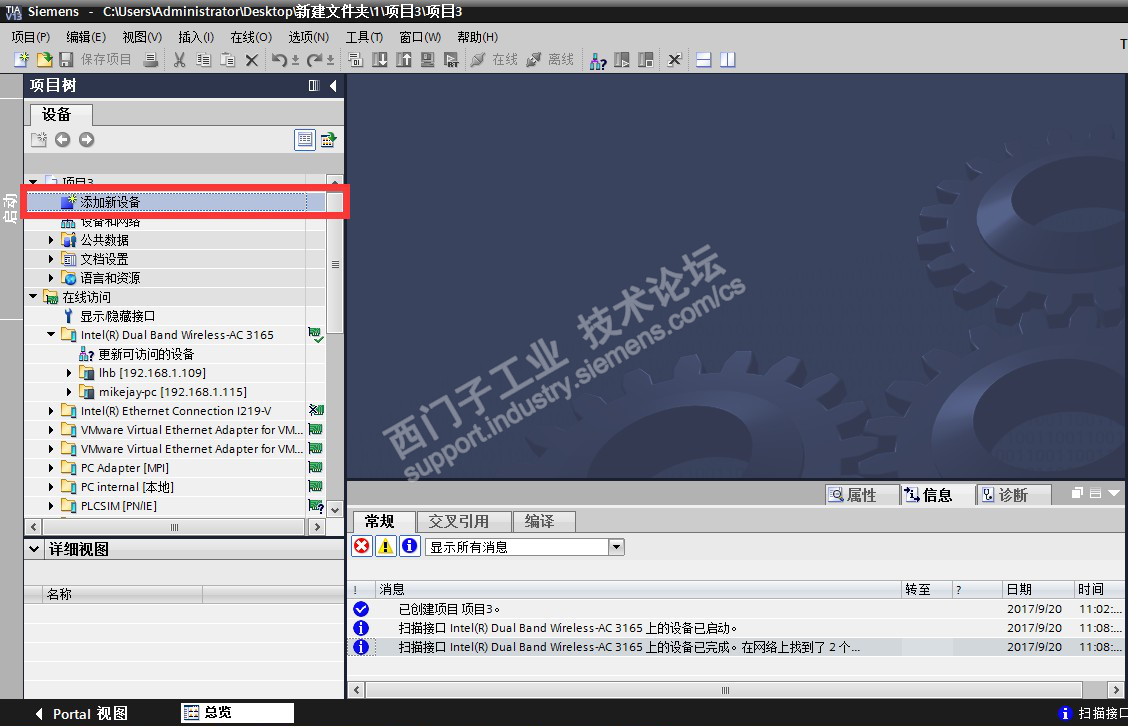1129x727 pixels.
Task: Select PLCSIM [PN/IE] tree item
Action: (x=118, y=506)
